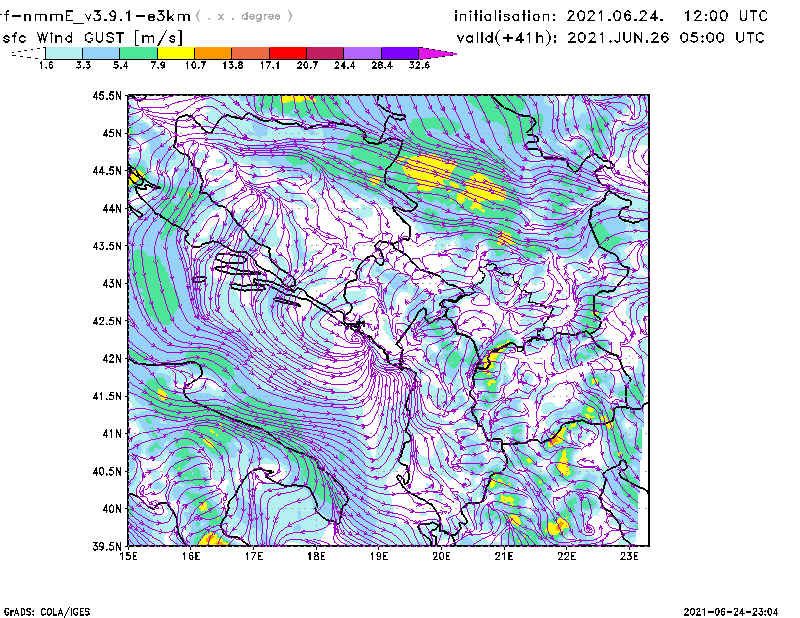
Task: Click the '21E' longitude label
Action: [504, 556]
